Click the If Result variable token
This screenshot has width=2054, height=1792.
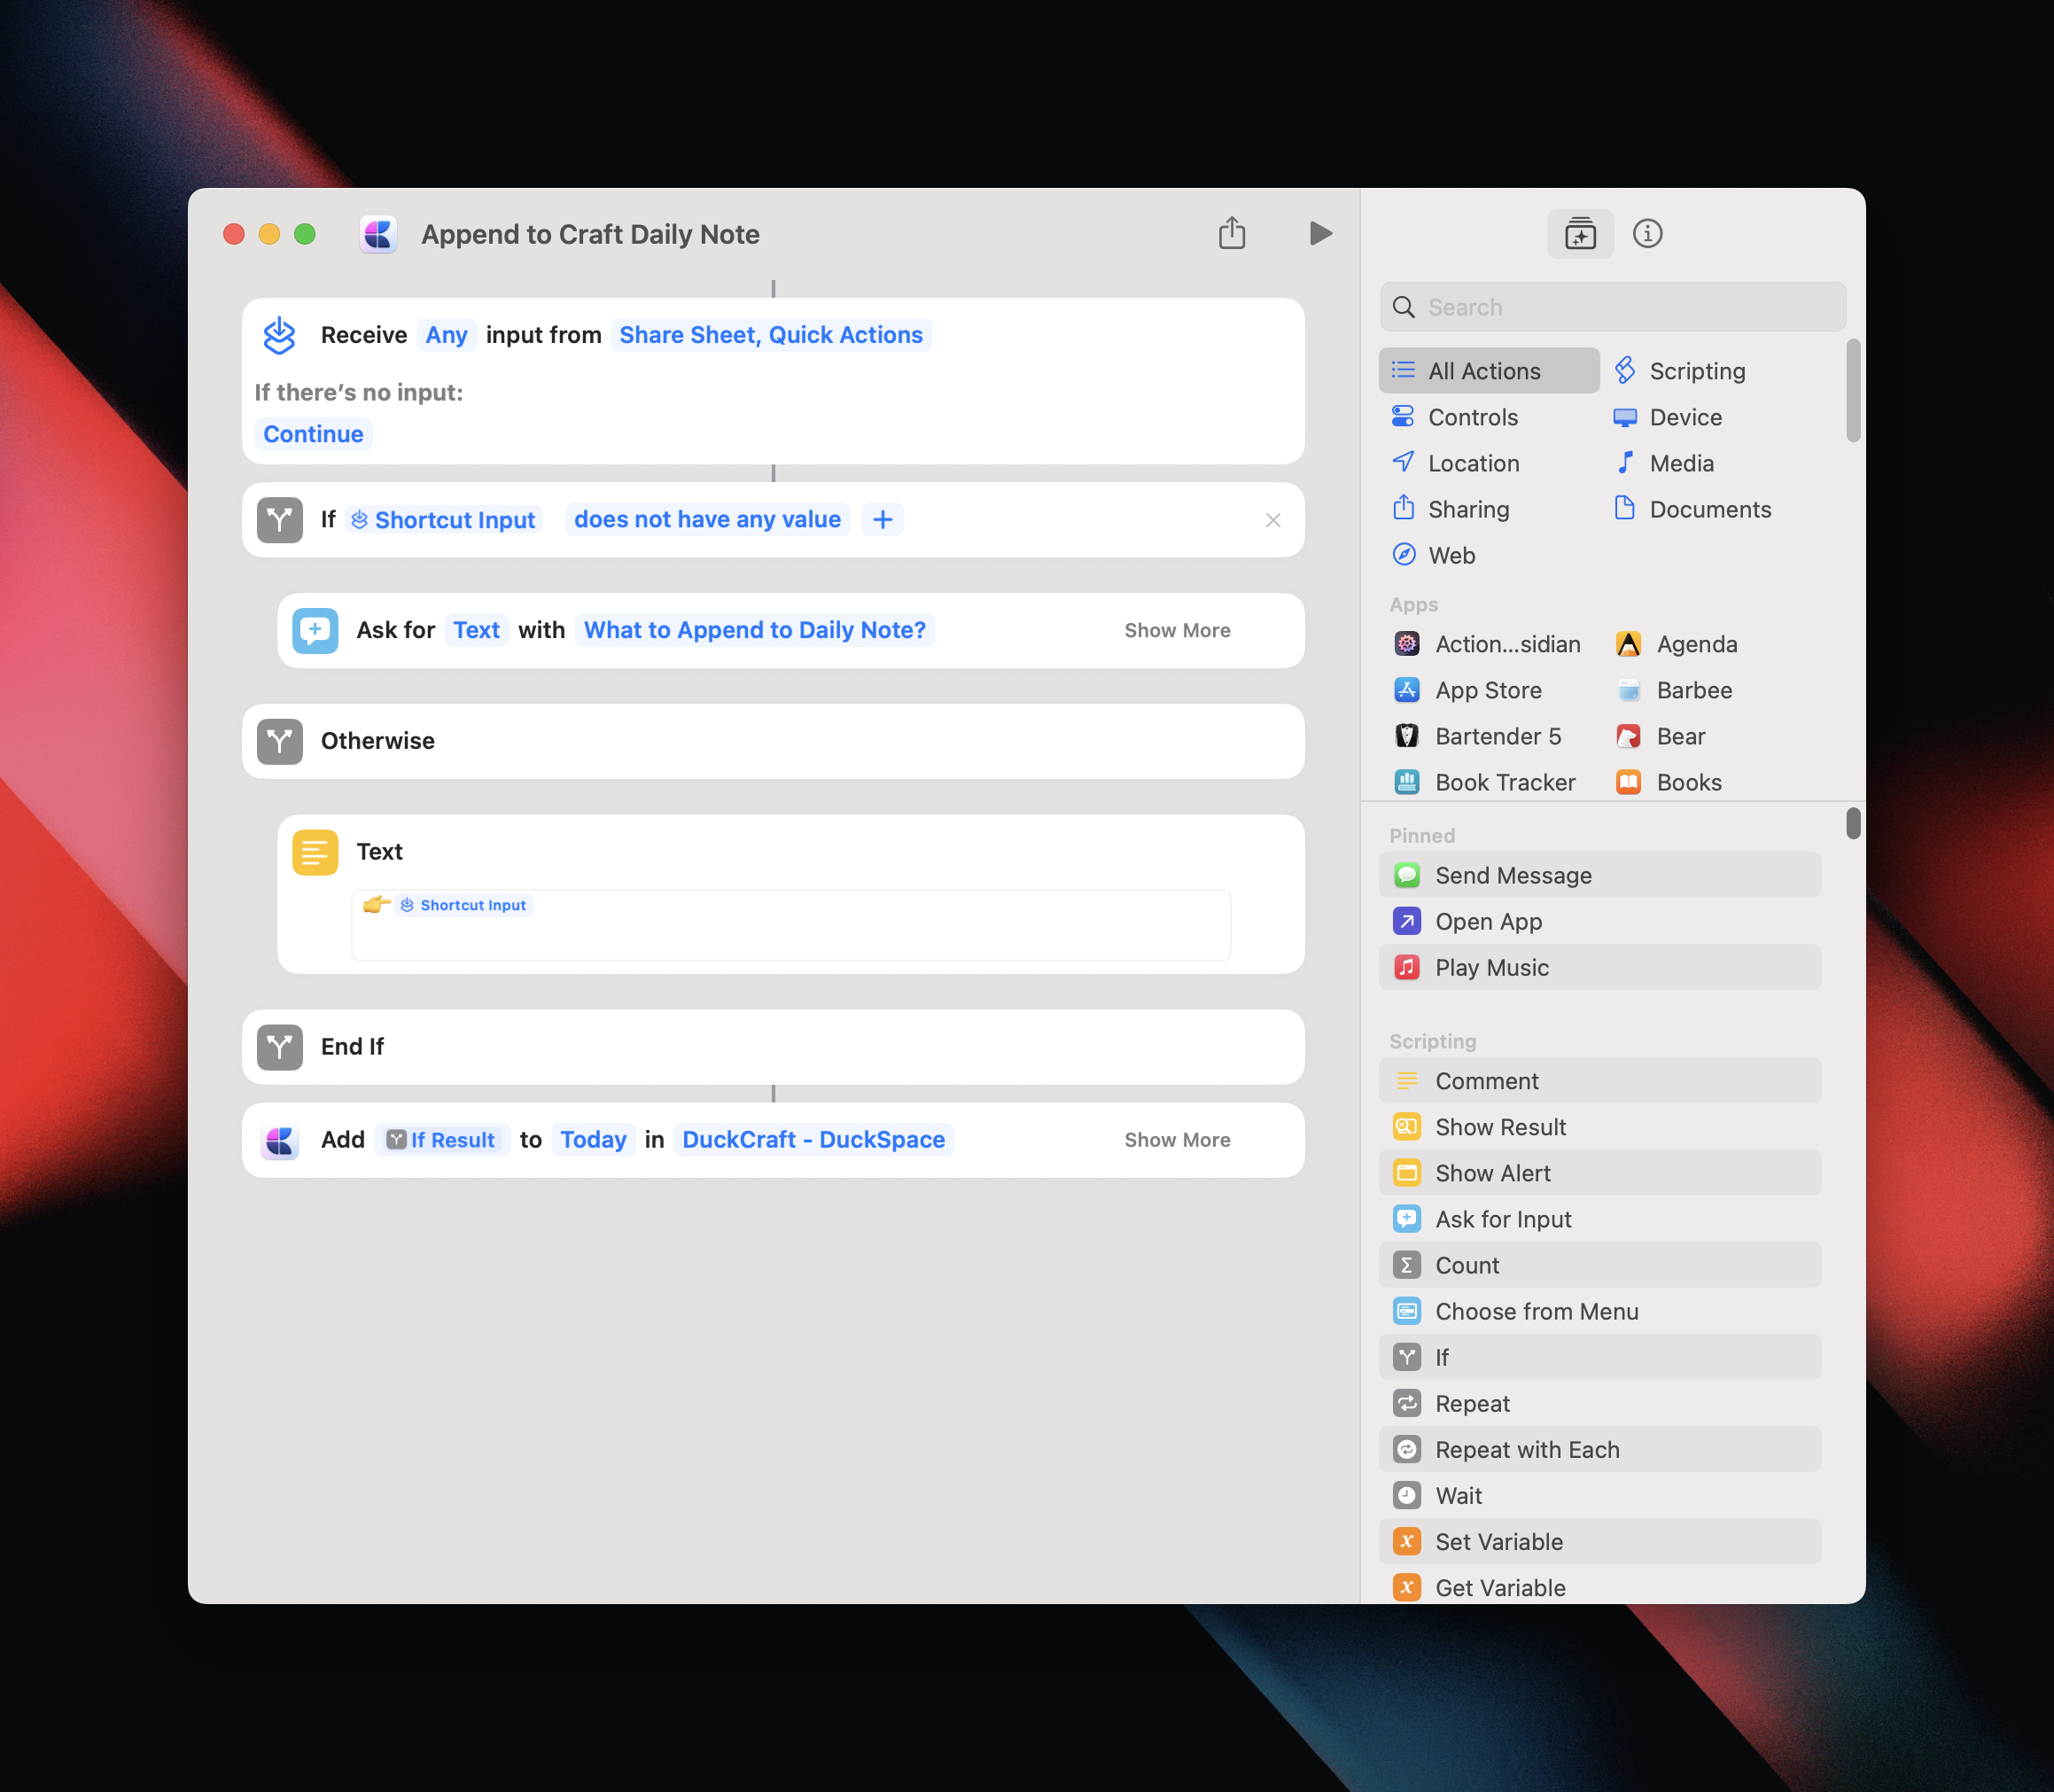coord(442,1140)
